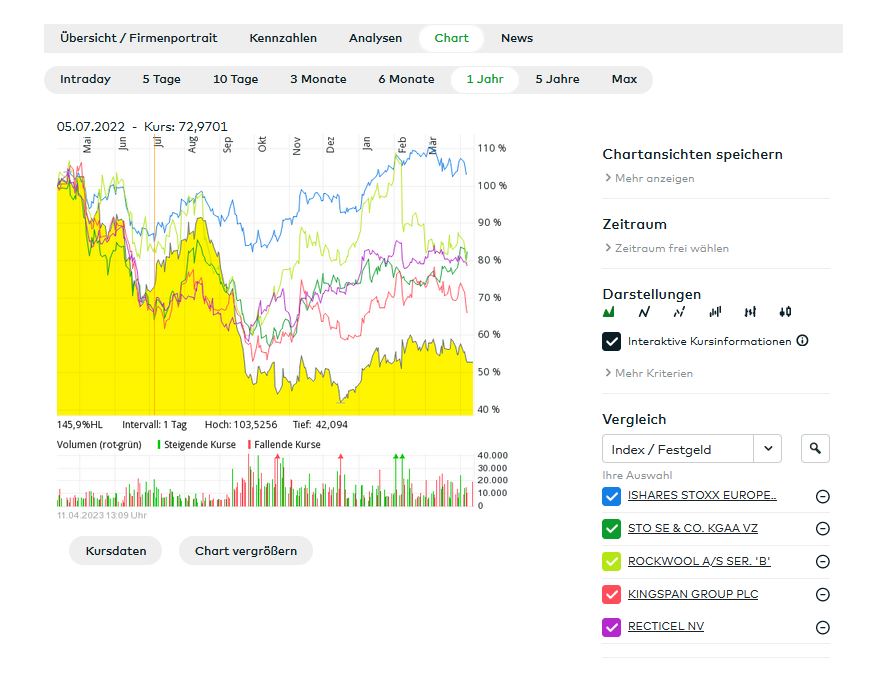Open info icon beside Interaktive Kursinformationen

click(802, 341)
